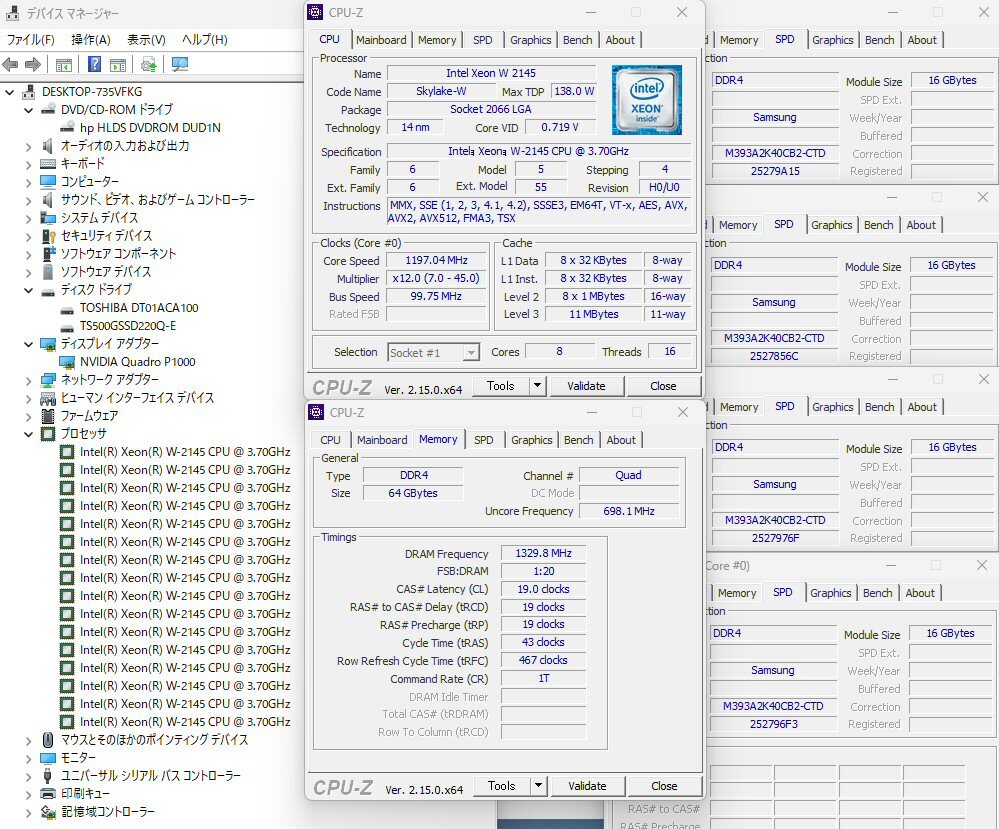This screenshot has width=999, height=829.
Task: Click the Intel Xeon inside logo in CPU-Z
Action: 647,100
